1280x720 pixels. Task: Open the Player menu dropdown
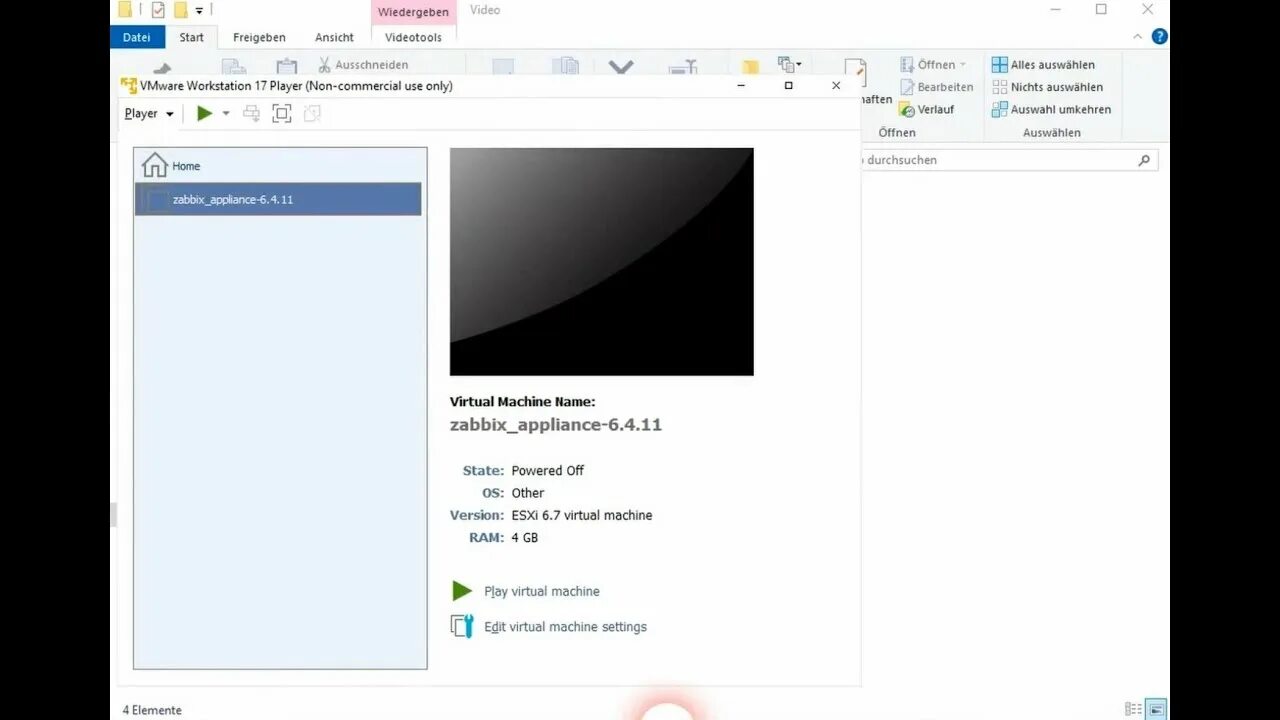point(149,114)
